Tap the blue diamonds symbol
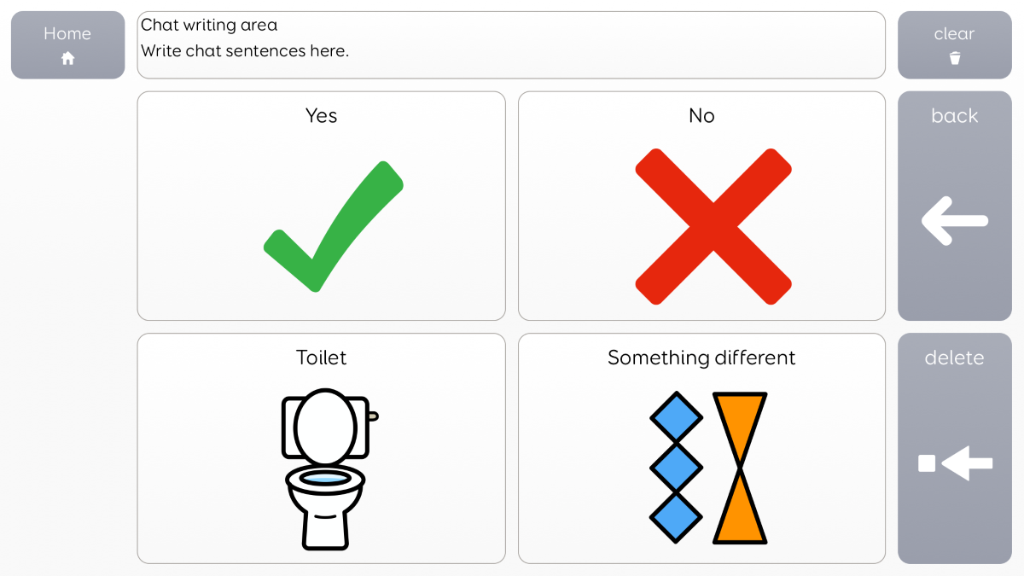 pos(676,467)
